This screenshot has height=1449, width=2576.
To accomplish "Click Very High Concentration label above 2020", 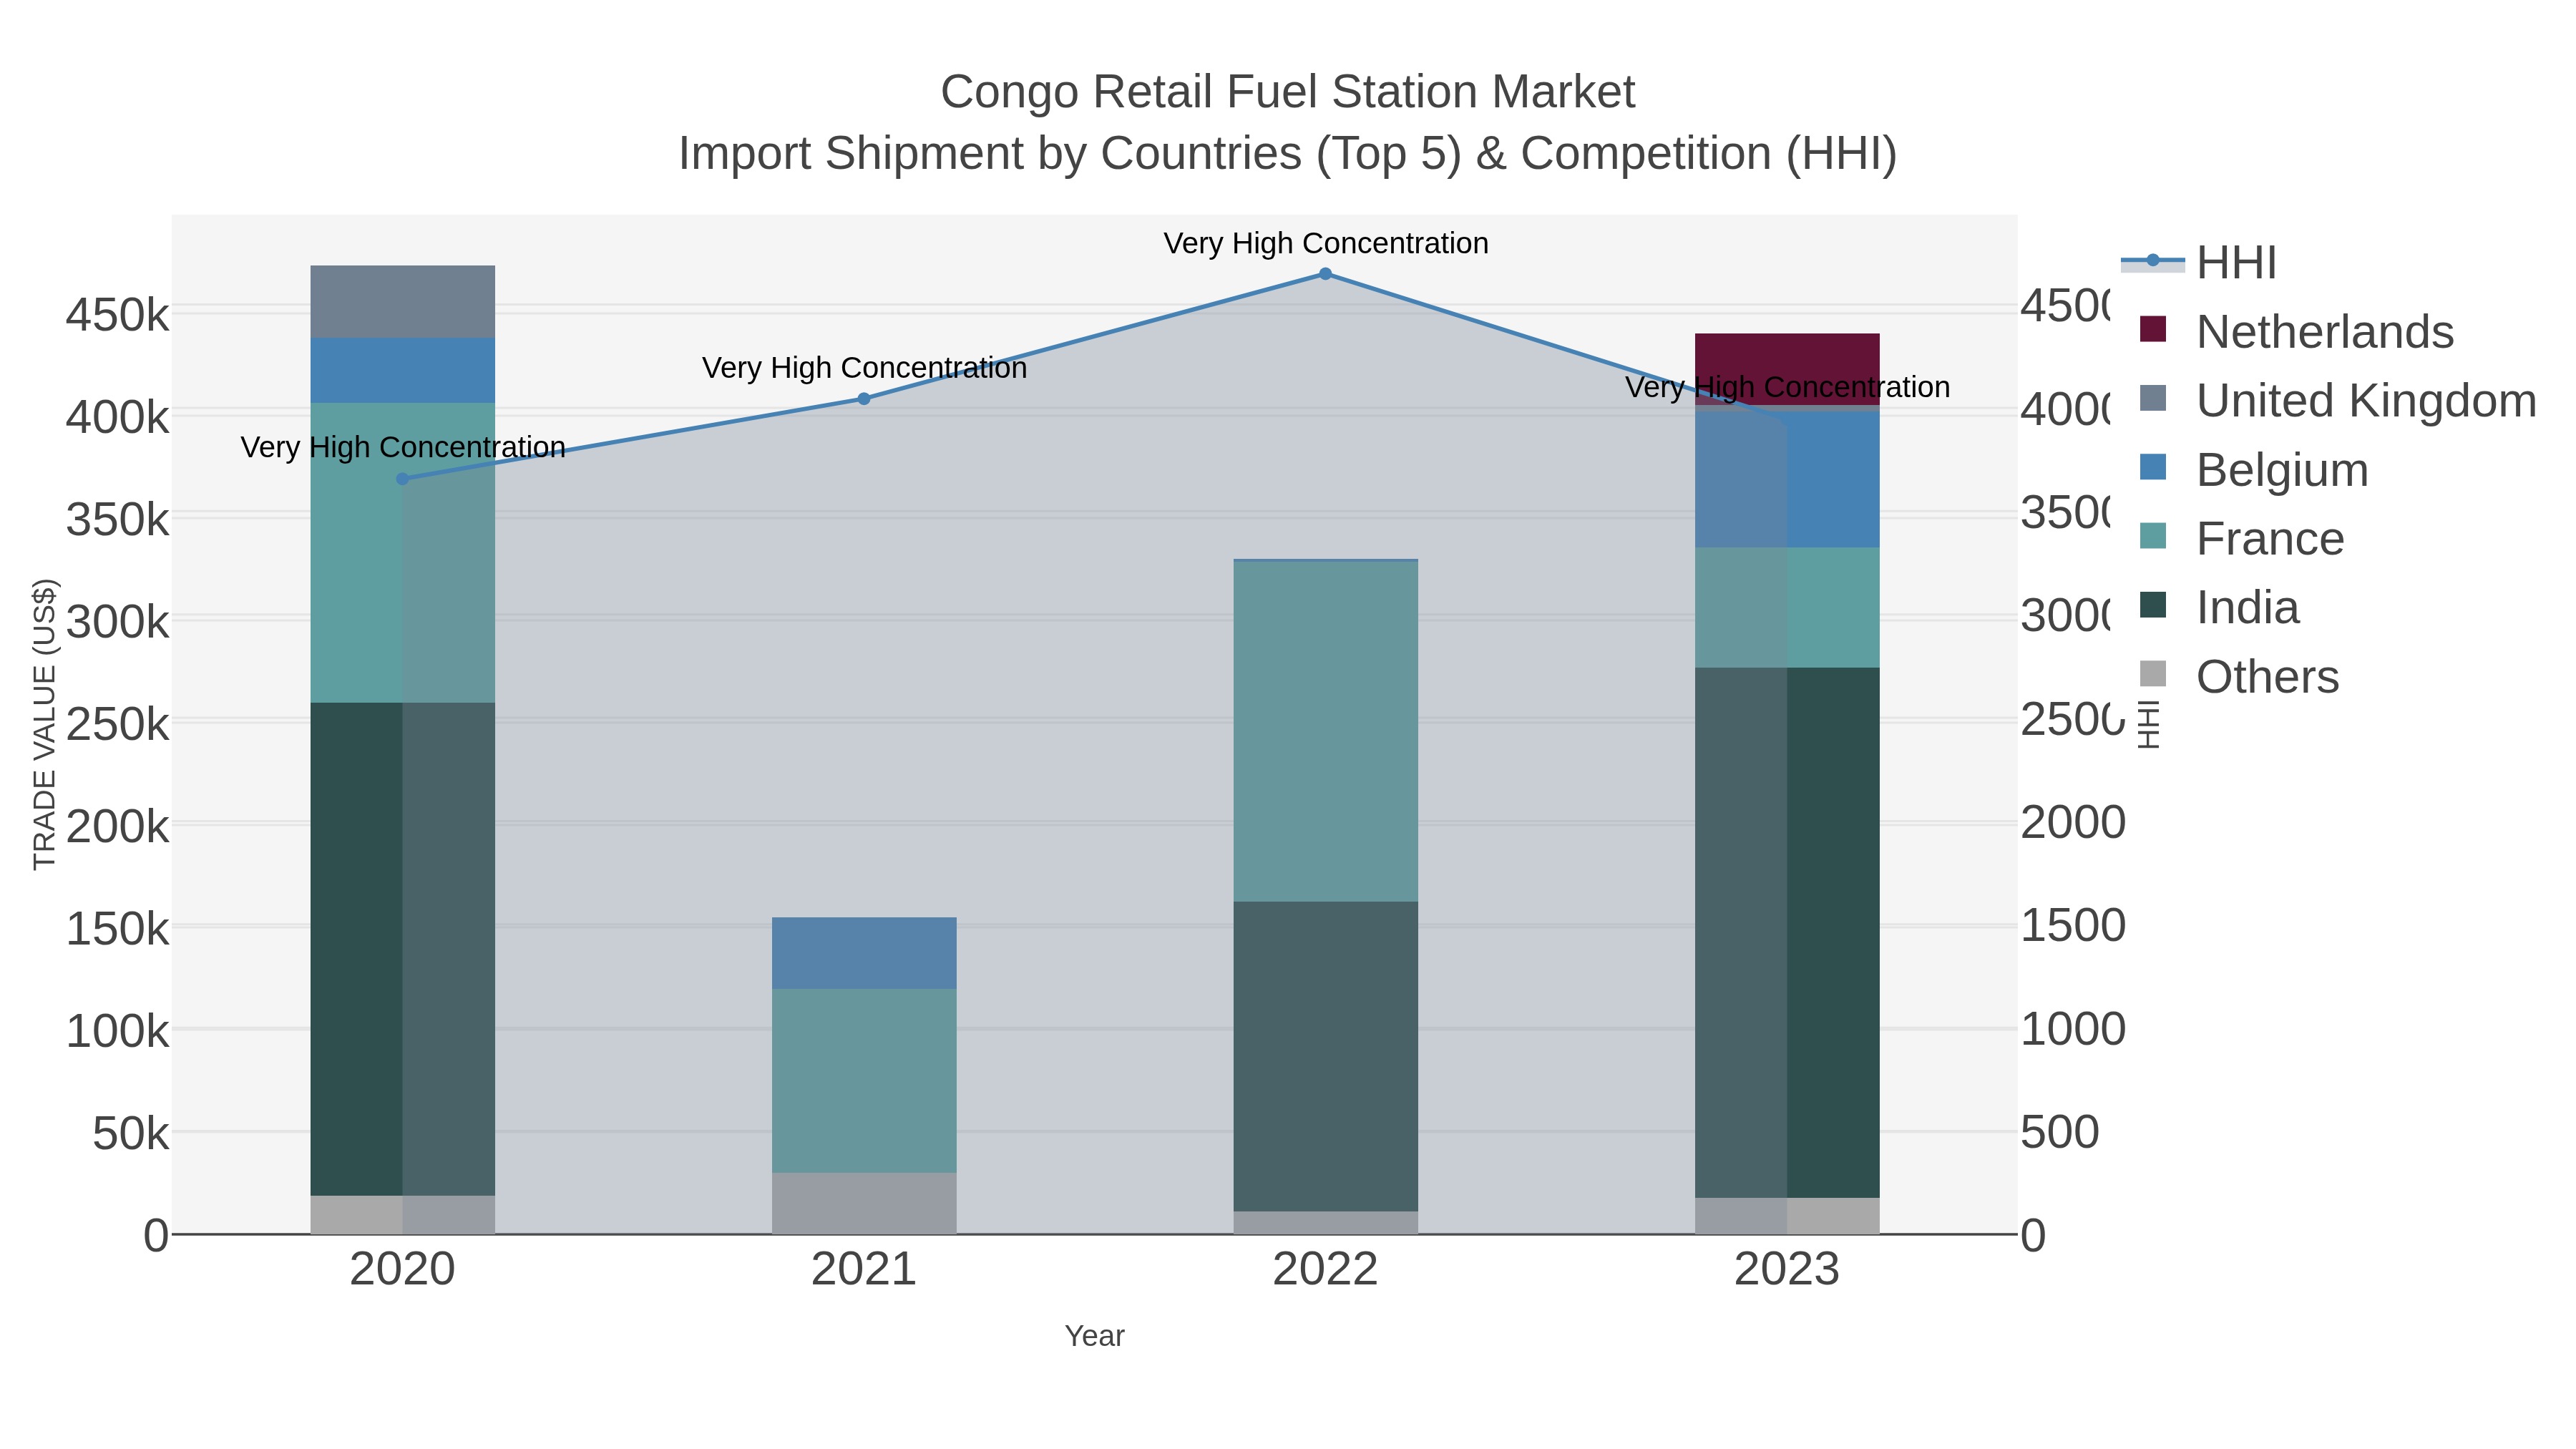I will click(403, 447).
